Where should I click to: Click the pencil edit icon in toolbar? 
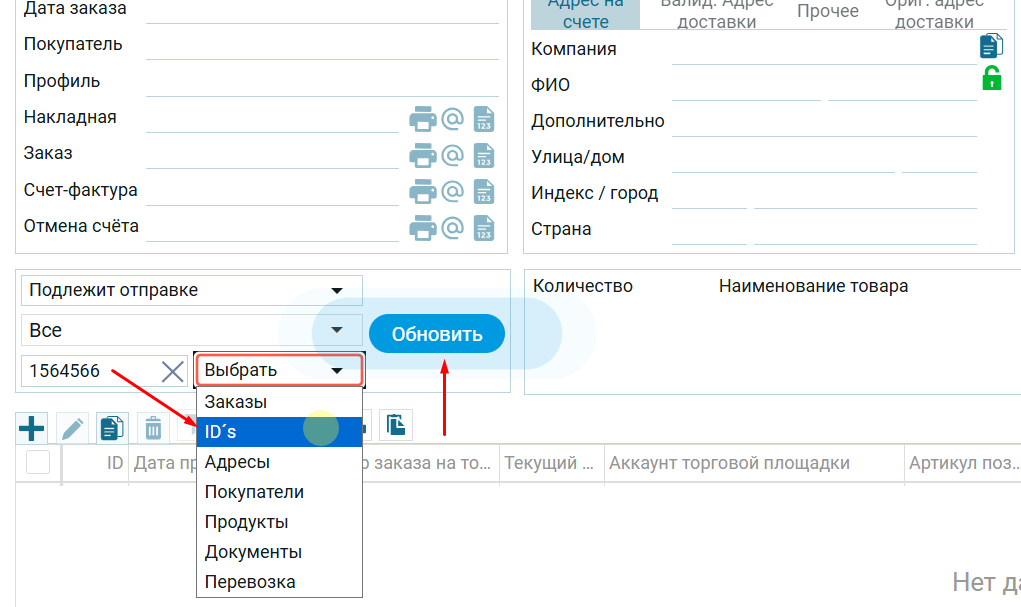(73, 429)
